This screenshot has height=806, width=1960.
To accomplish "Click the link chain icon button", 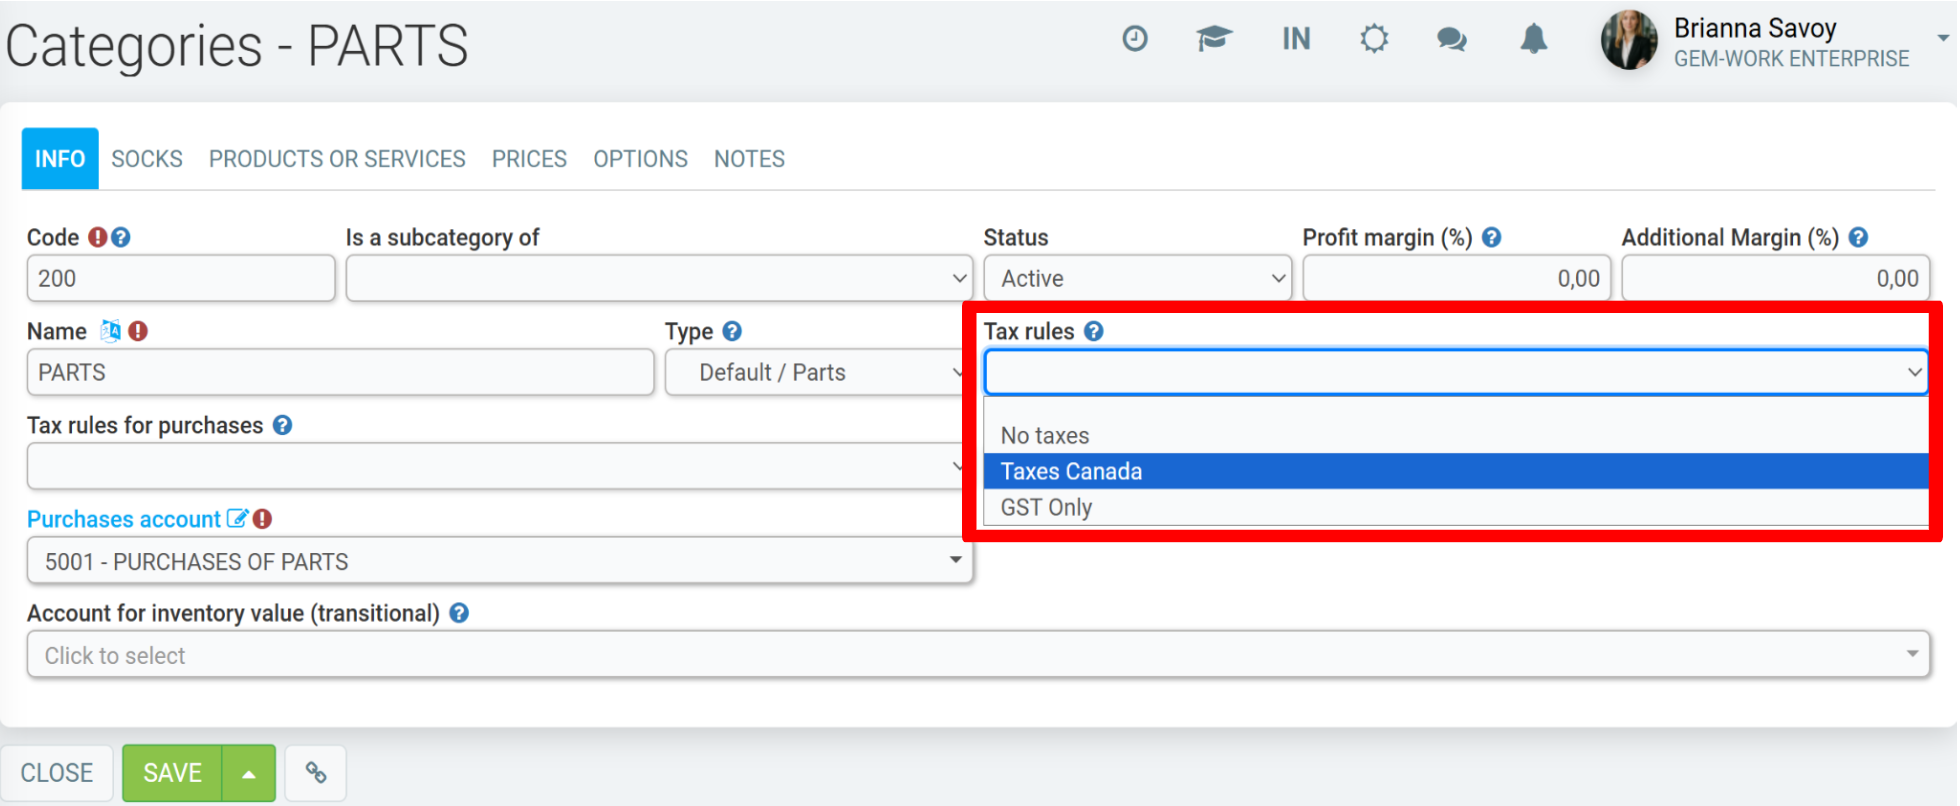I will pyautogui.click(x=316, y=773).
